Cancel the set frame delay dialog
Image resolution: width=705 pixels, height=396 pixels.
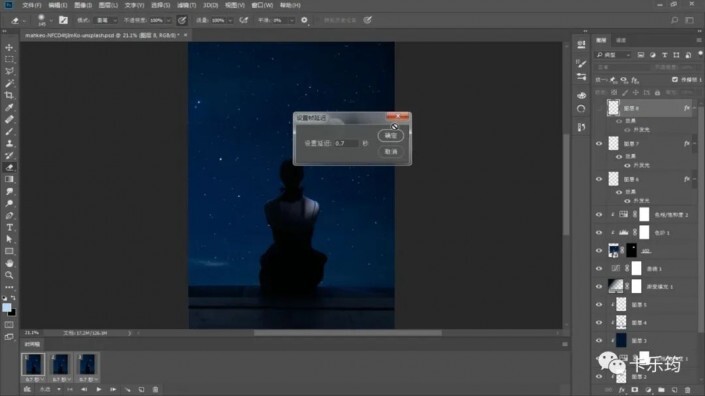click(391, 151)
